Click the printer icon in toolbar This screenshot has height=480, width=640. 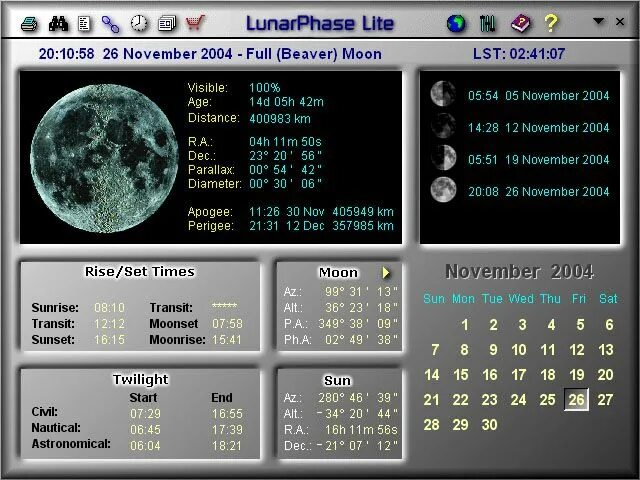[x=29, y=24]
